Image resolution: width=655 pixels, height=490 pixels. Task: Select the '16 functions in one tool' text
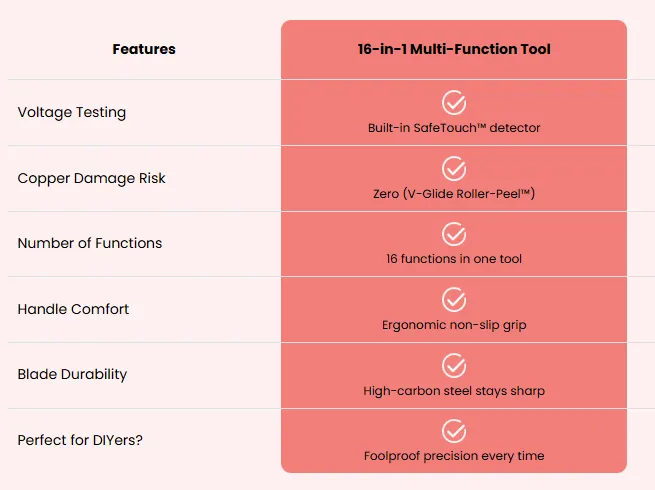454,259
